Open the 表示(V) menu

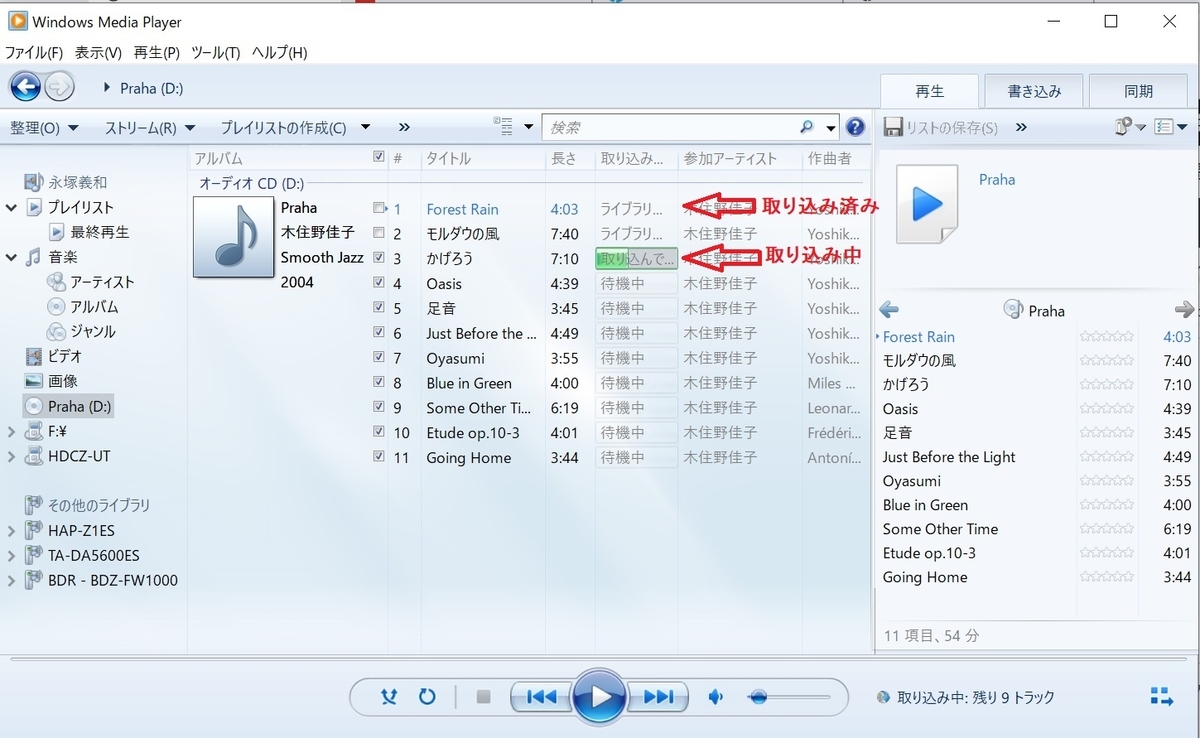98,52
